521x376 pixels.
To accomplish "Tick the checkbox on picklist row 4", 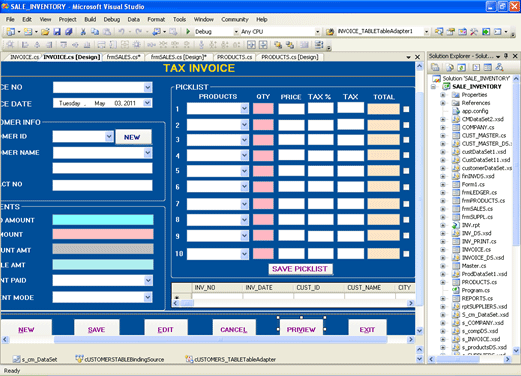I will coord(406,155).
